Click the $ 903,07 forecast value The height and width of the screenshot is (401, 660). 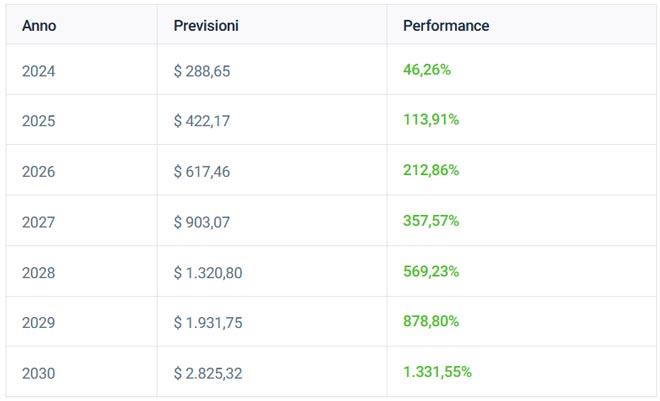(202, 221)
